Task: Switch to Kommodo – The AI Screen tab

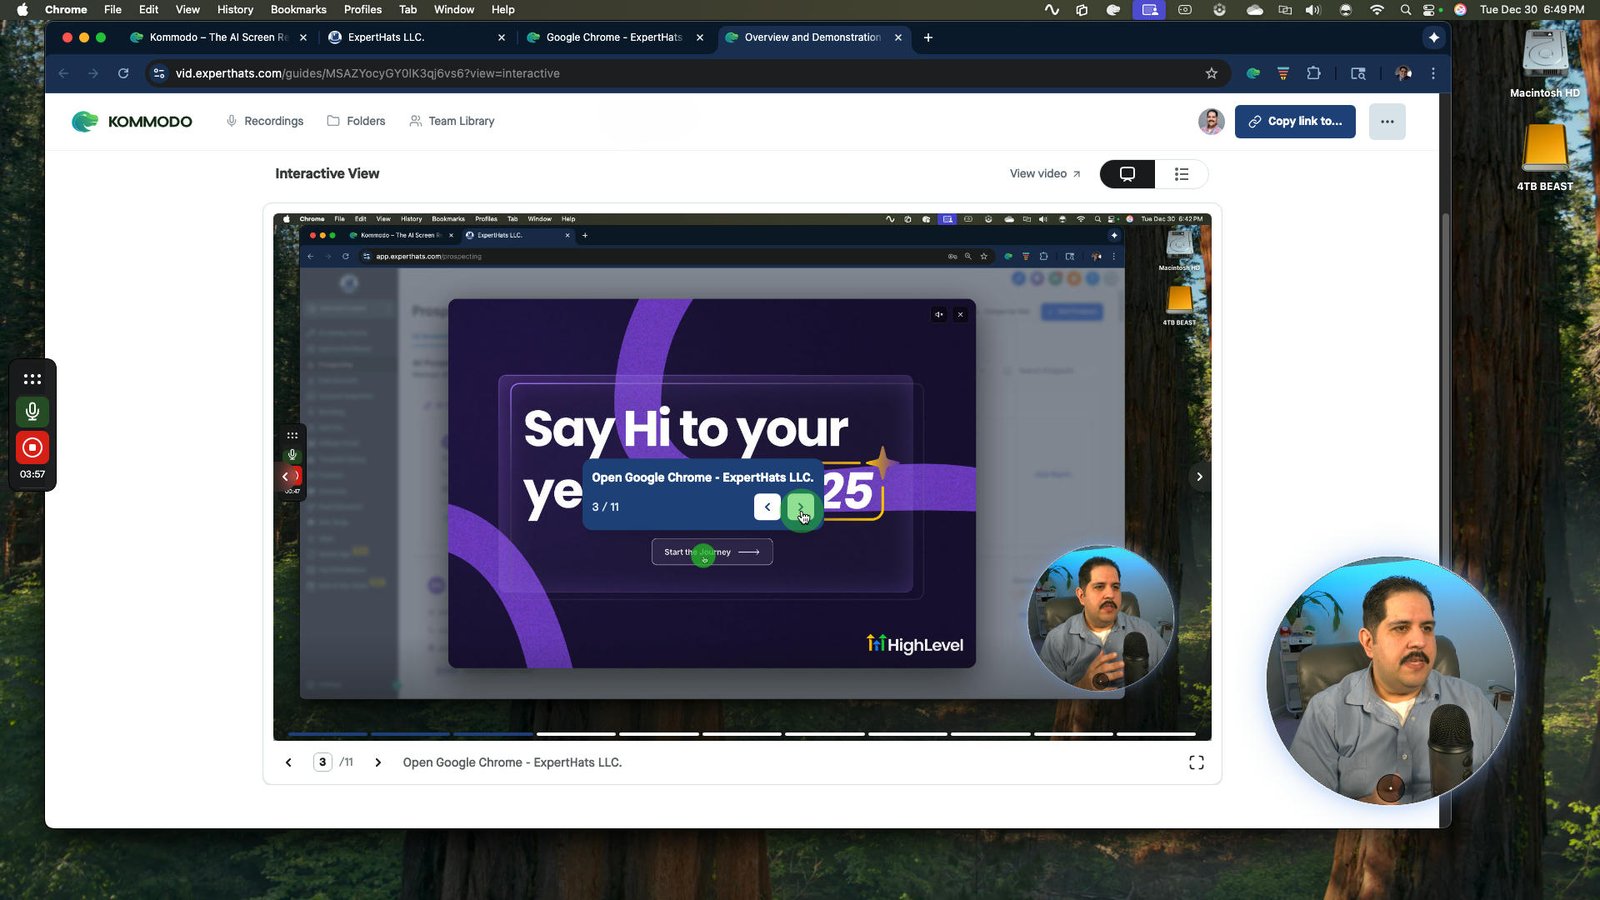Action: click(218, 37)
